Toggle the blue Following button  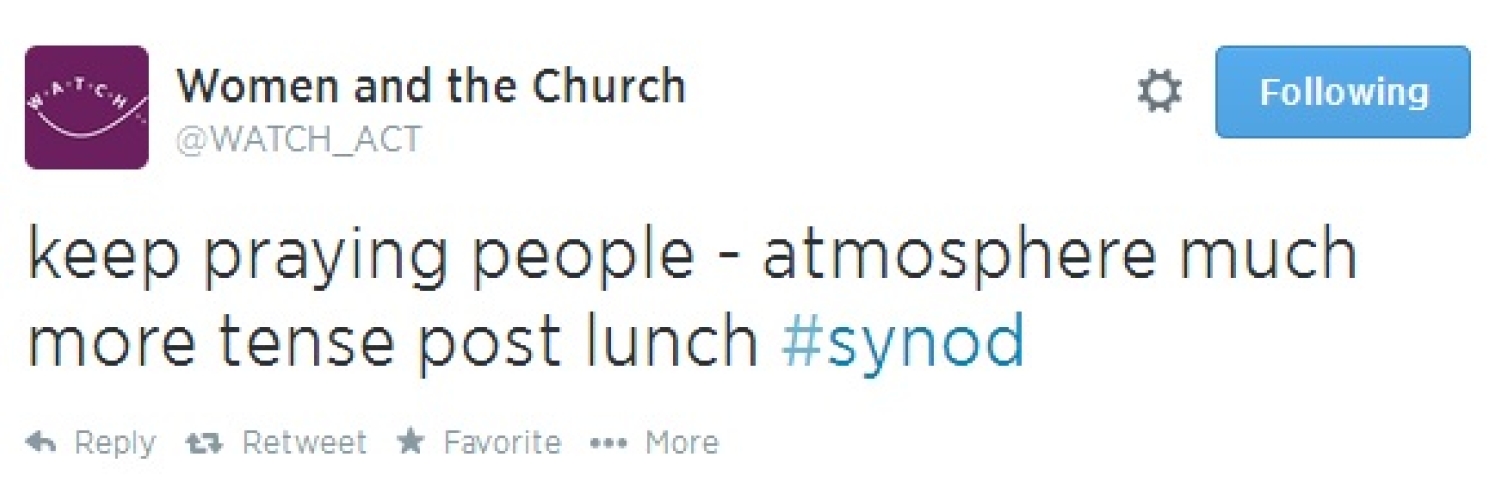coord(1342,92)
